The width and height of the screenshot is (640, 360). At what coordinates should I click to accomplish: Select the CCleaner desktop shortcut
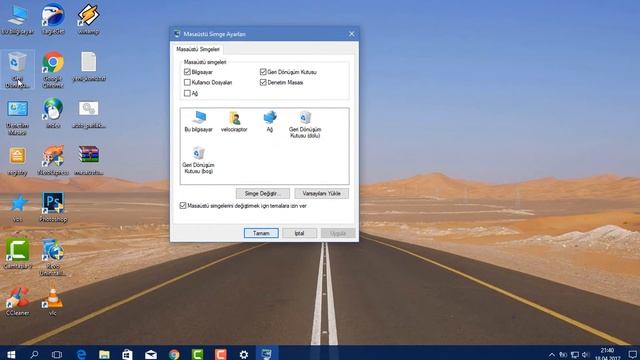point(17,301)
